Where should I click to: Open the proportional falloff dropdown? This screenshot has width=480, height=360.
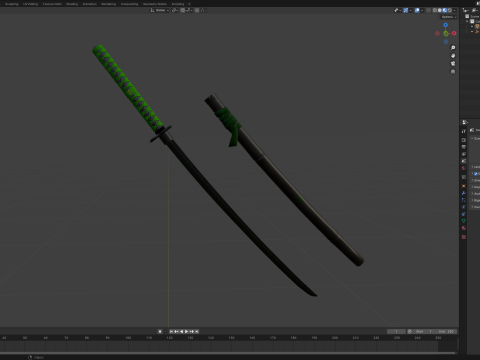(203, 10)
